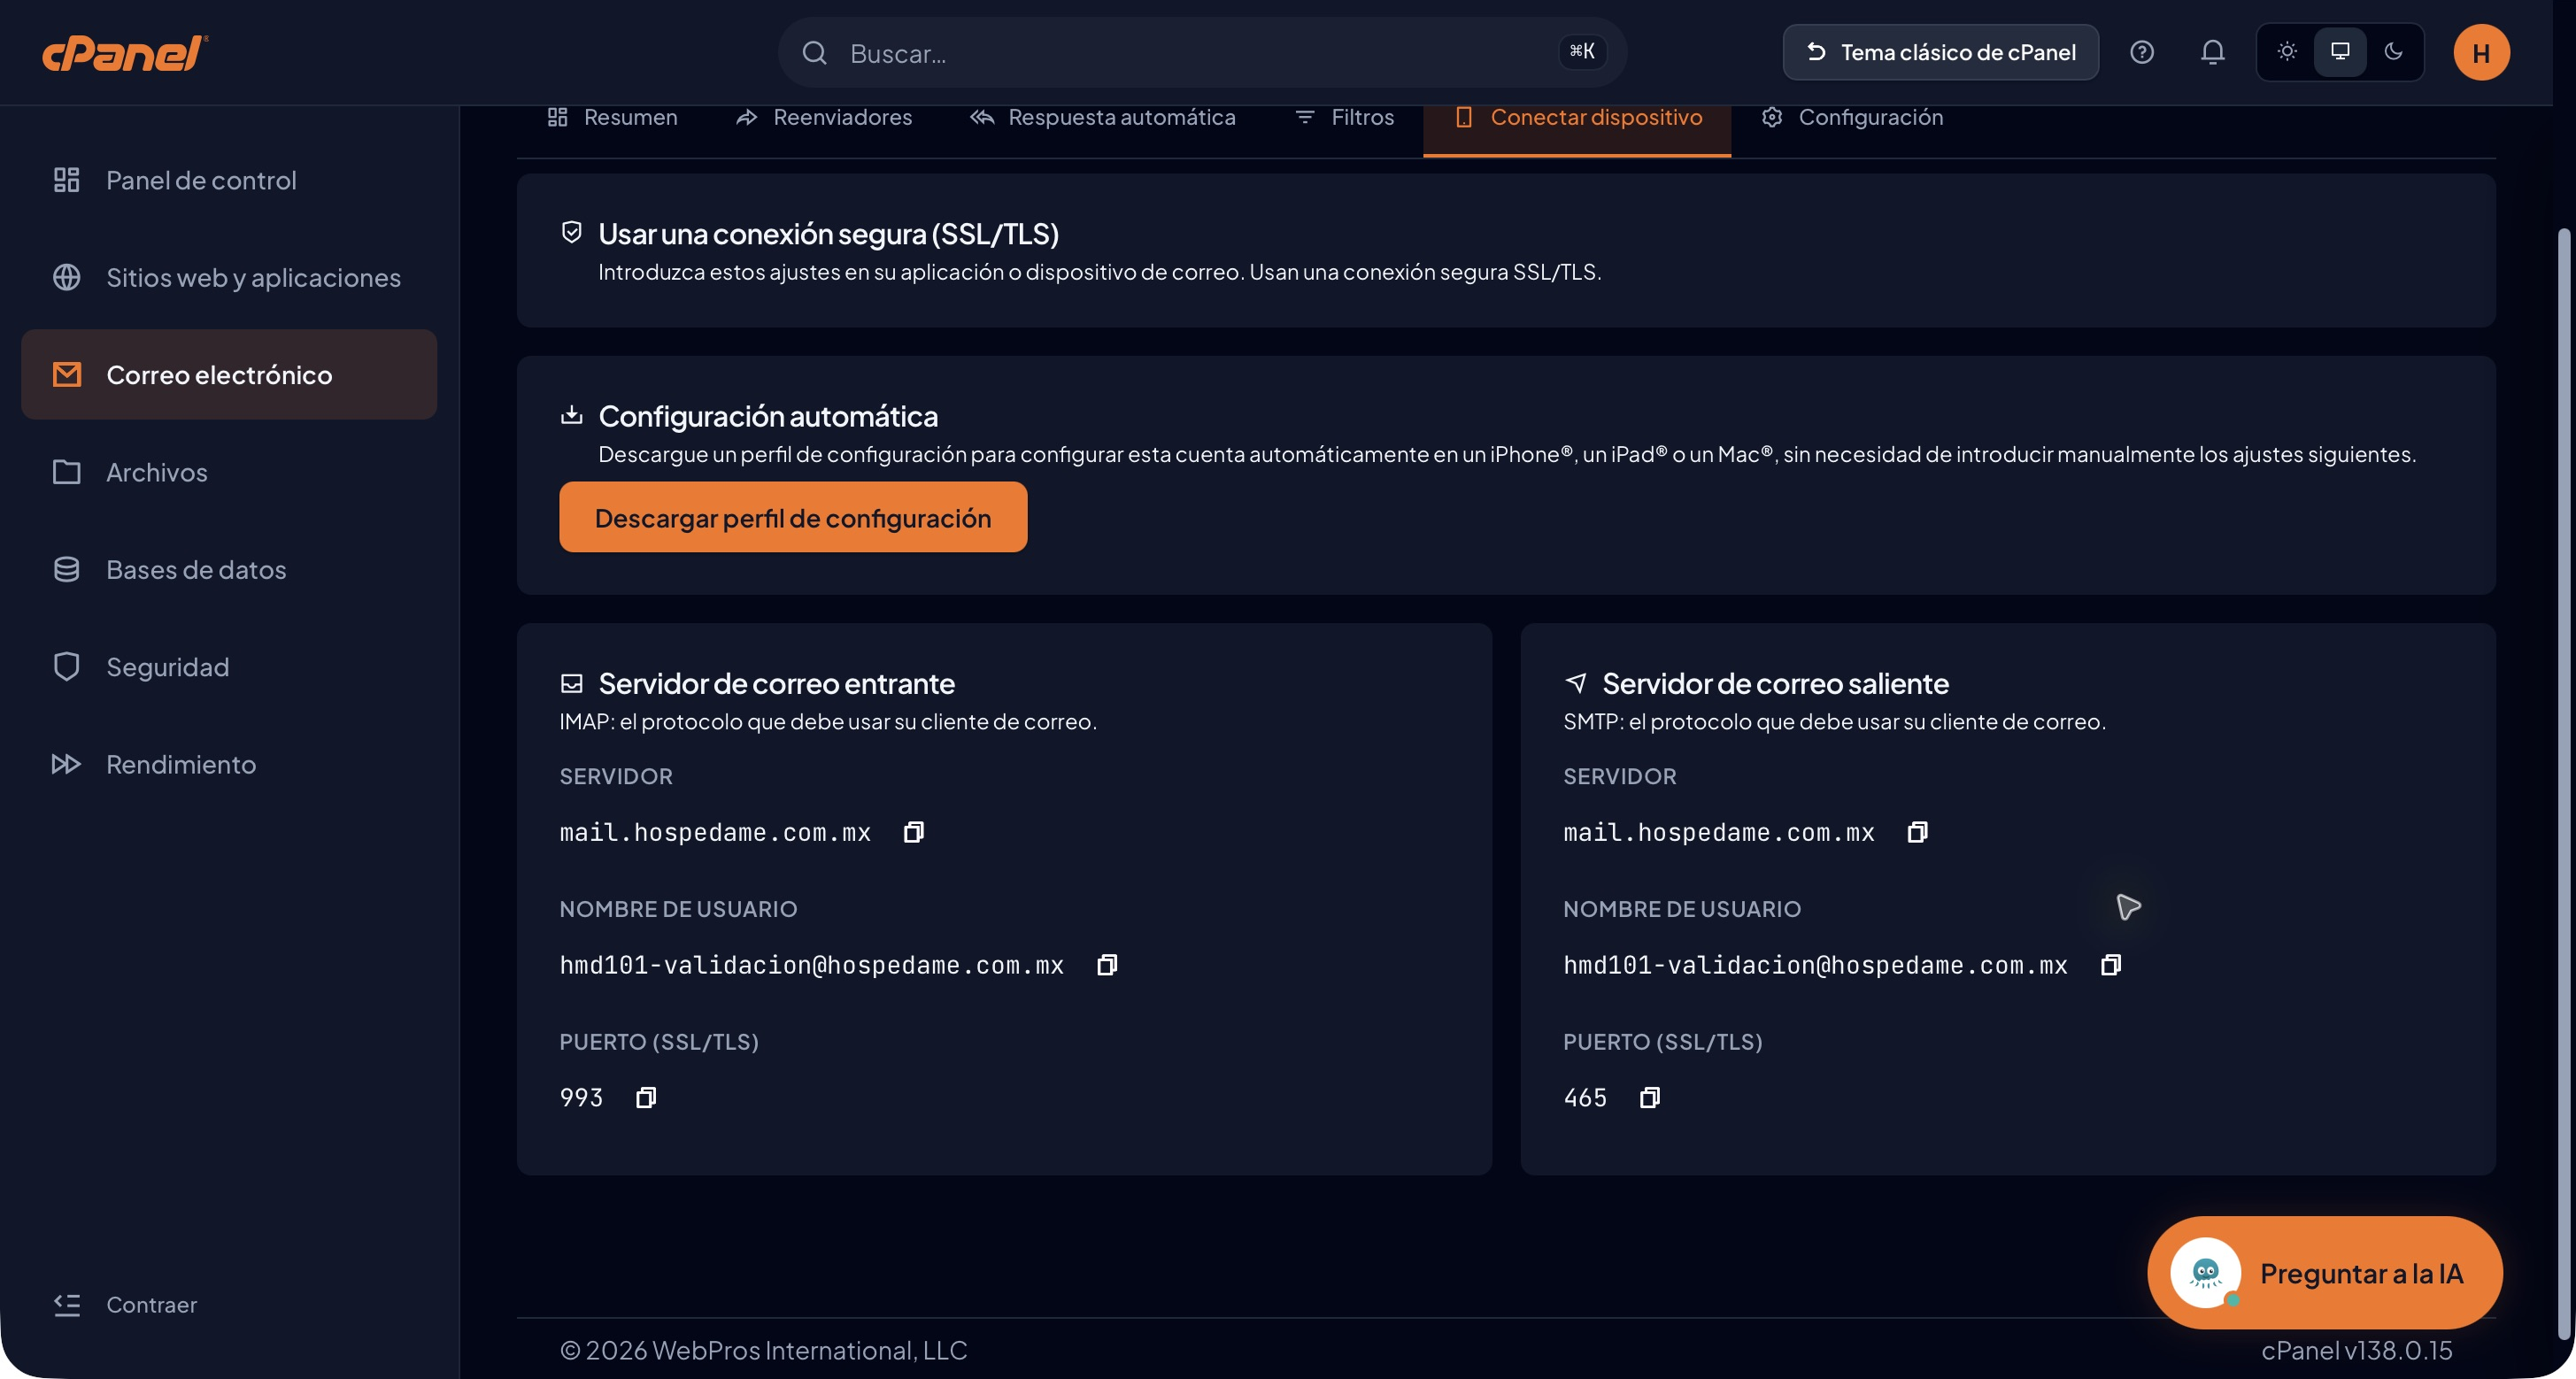This screenshot has width=2576, height=1379.
Task: Open the help question mark icon
Action: 2141,52
